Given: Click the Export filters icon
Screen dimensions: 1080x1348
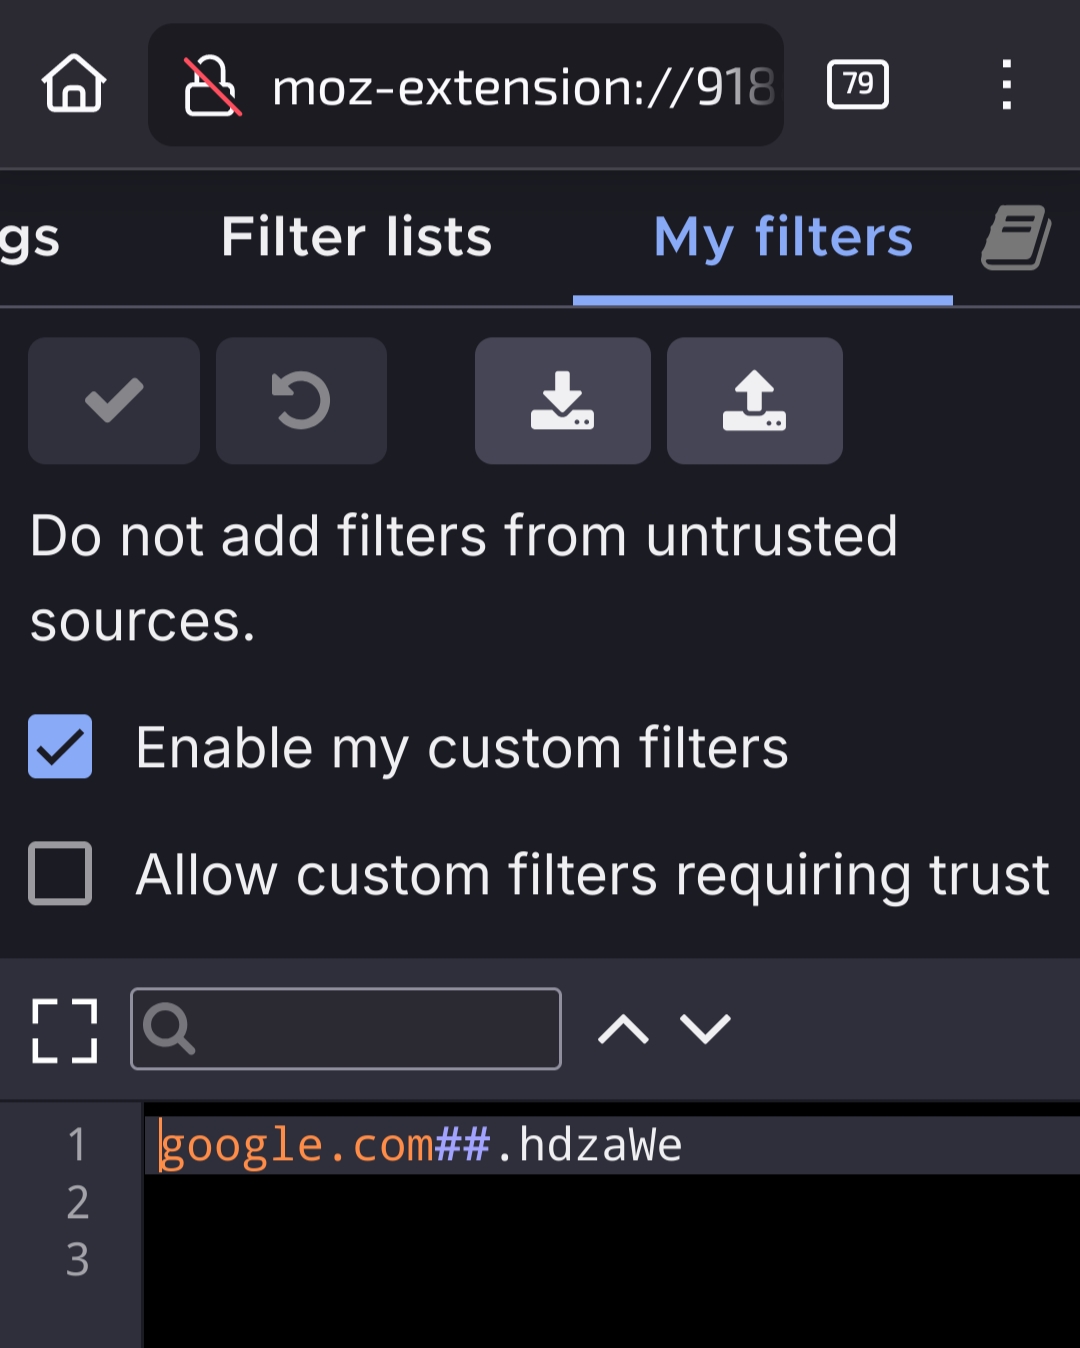Looking at the screenshot, I should click(754, 400).
